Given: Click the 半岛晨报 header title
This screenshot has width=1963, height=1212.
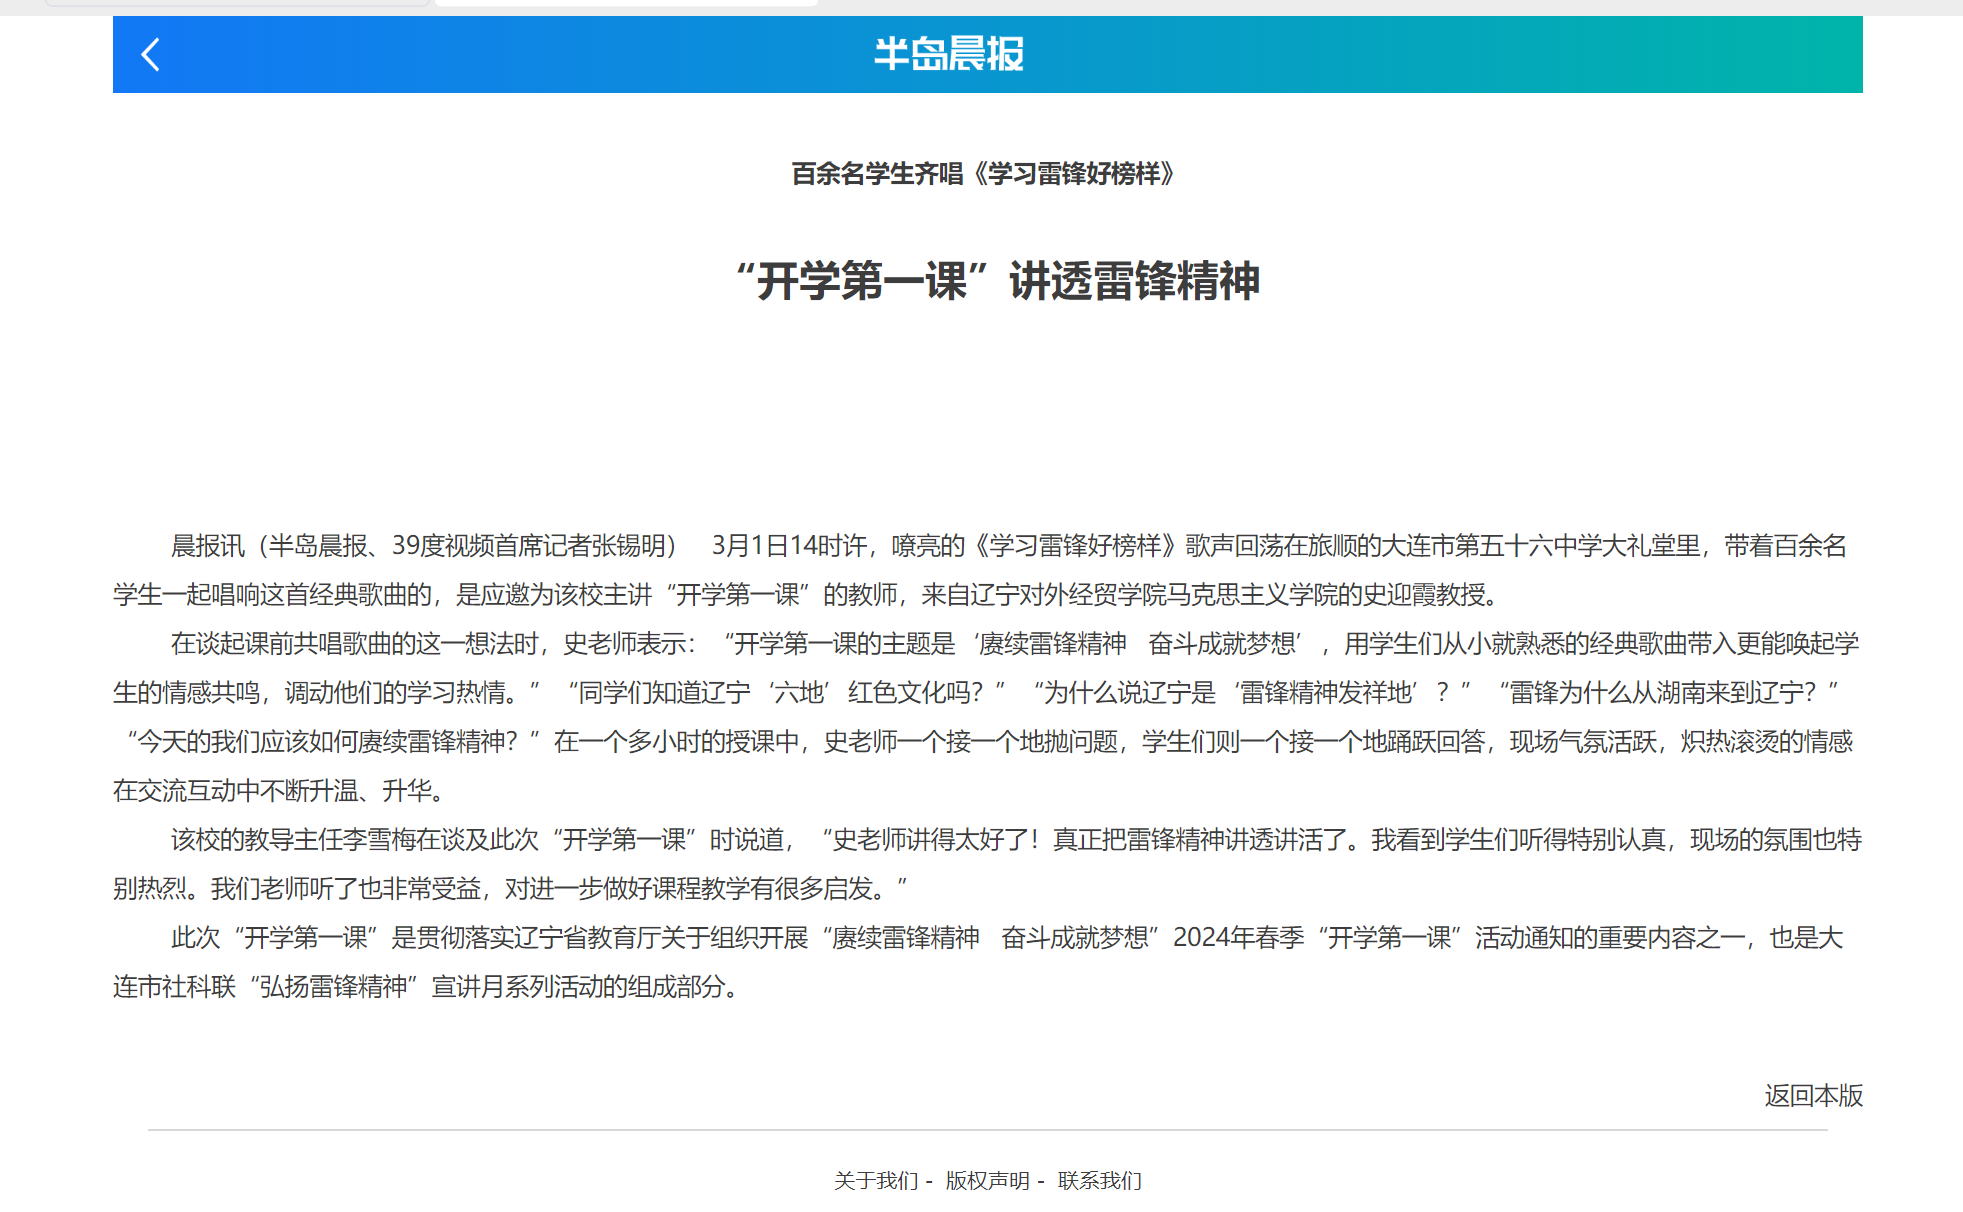Looking at the screenshot, I should click(949, 54).
